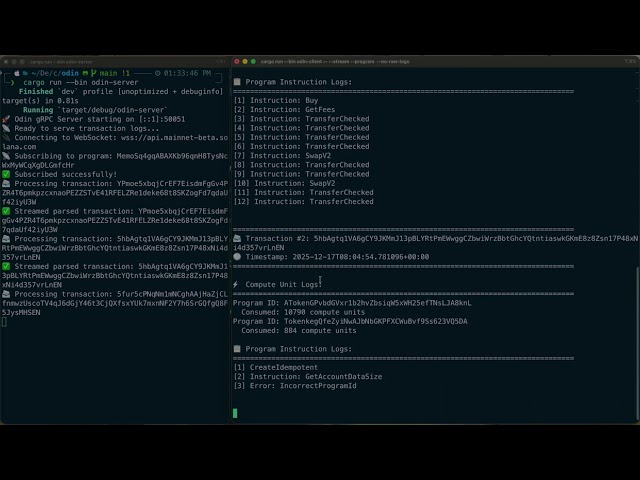Click notepad icon beside top Program Instruction Logs
Viewport: 640px width, 480px height.
tap(237, 82)
